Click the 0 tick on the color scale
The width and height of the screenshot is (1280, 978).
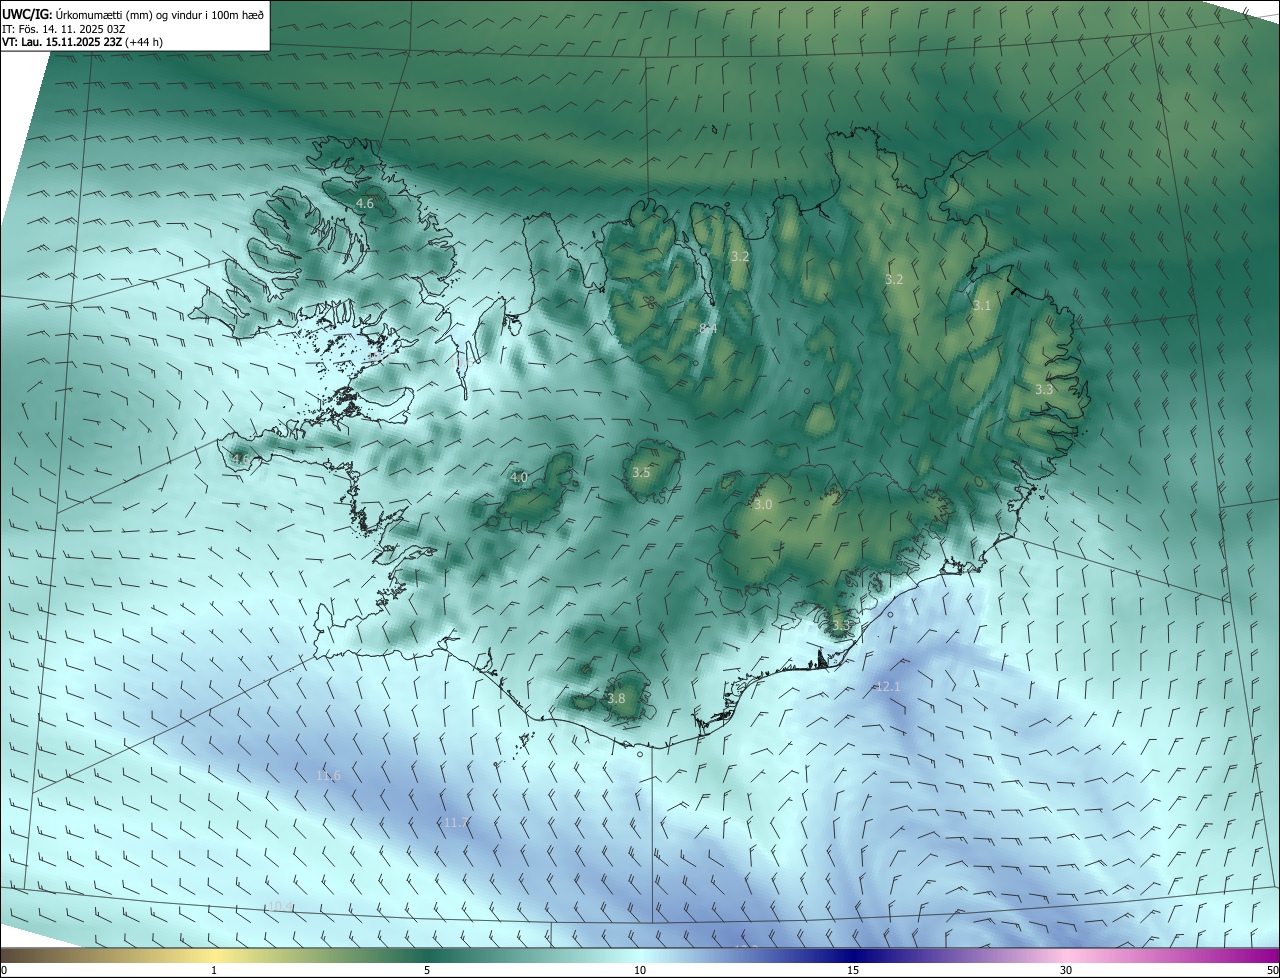pyautogui.click(x=4, y=970)
